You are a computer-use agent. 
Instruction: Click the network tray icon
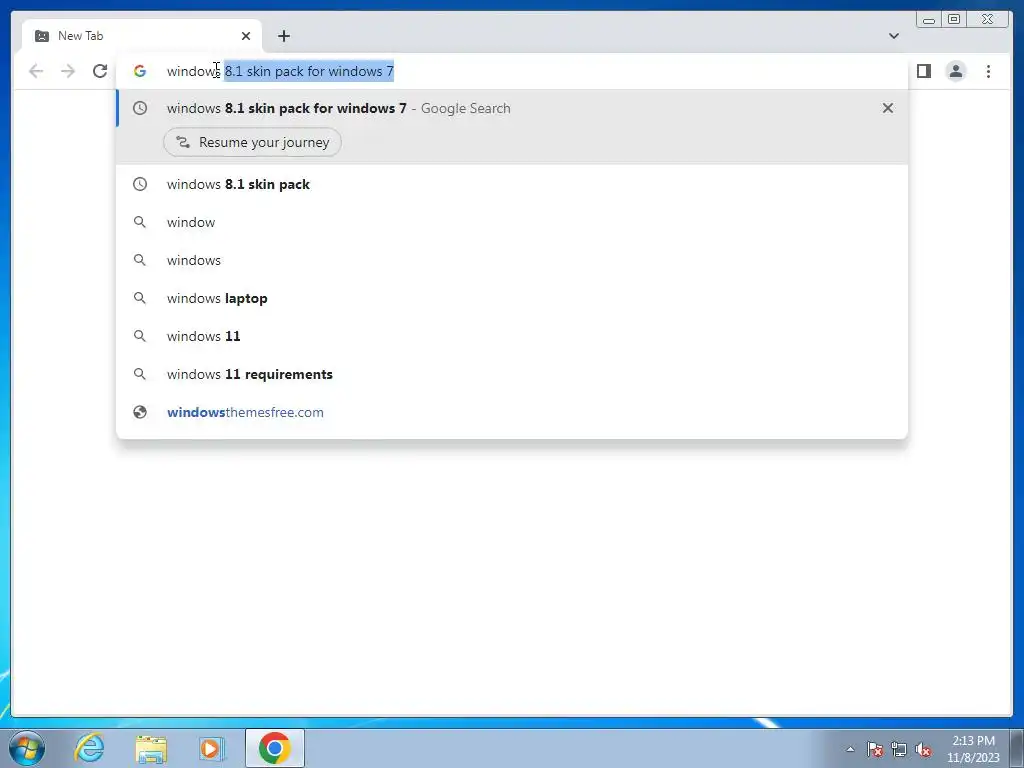coord(899,749)
